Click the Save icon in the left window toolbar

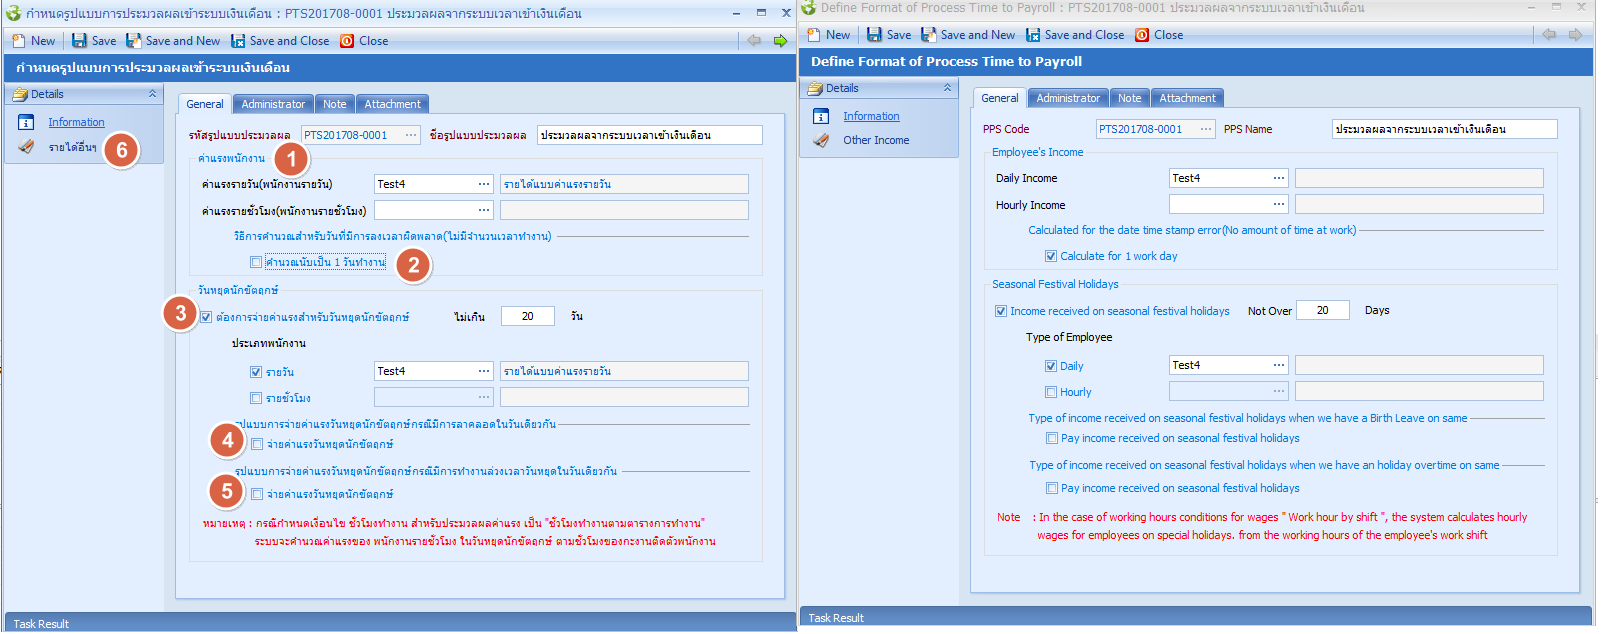[80, 41]
